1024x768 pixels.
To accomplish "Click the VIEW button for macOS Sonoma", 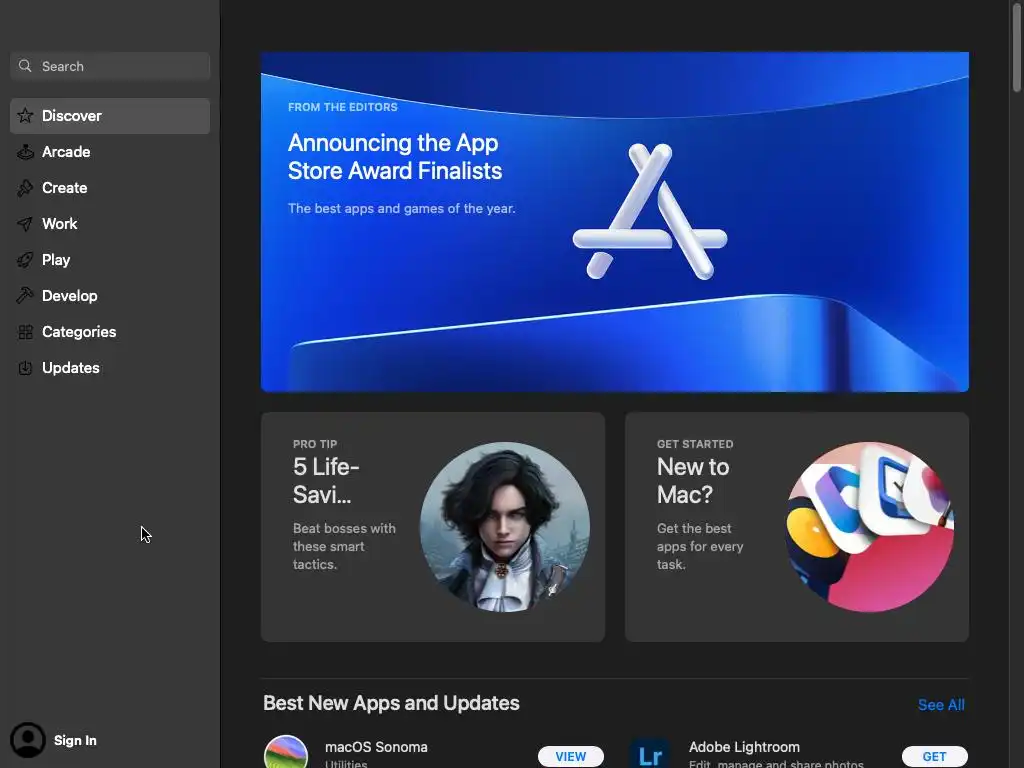I will [571, 756].
